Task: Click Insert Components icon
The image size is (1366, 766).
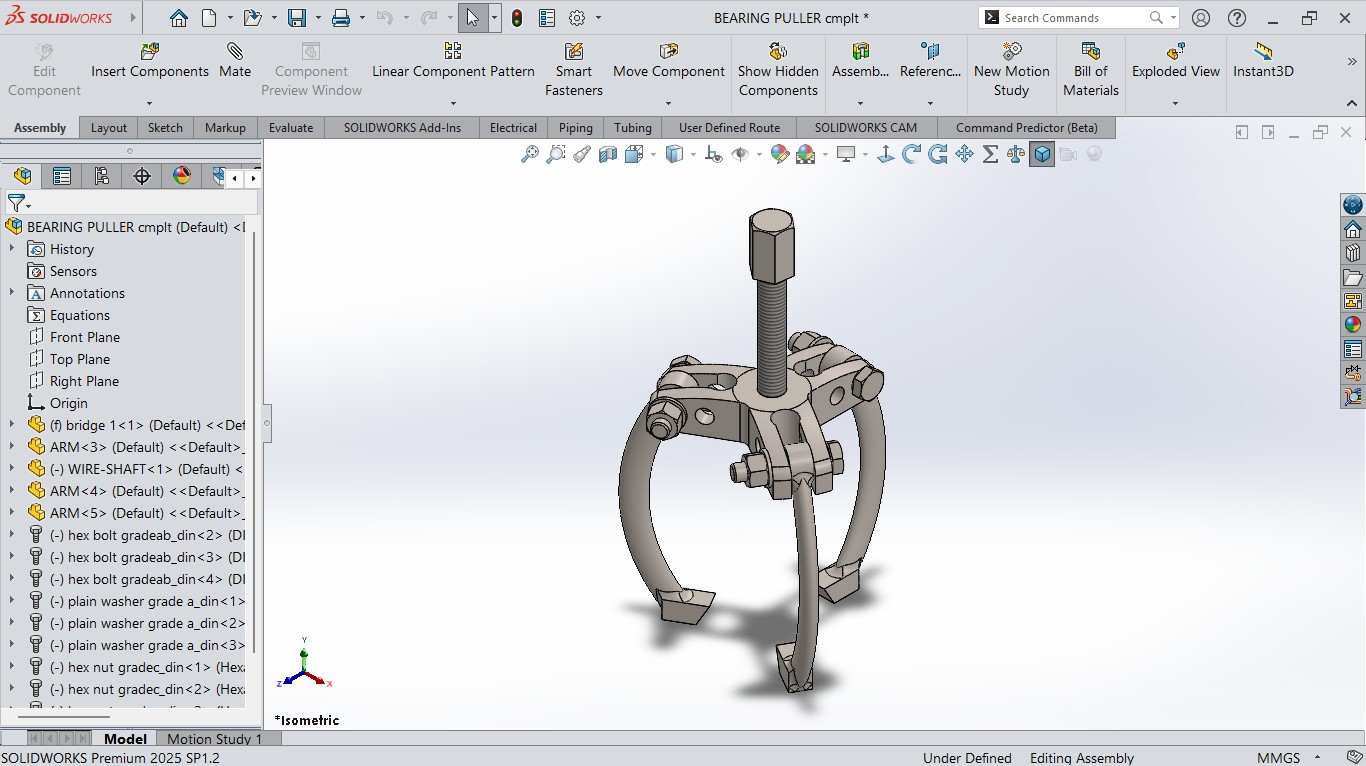Action: click(150, 51)
